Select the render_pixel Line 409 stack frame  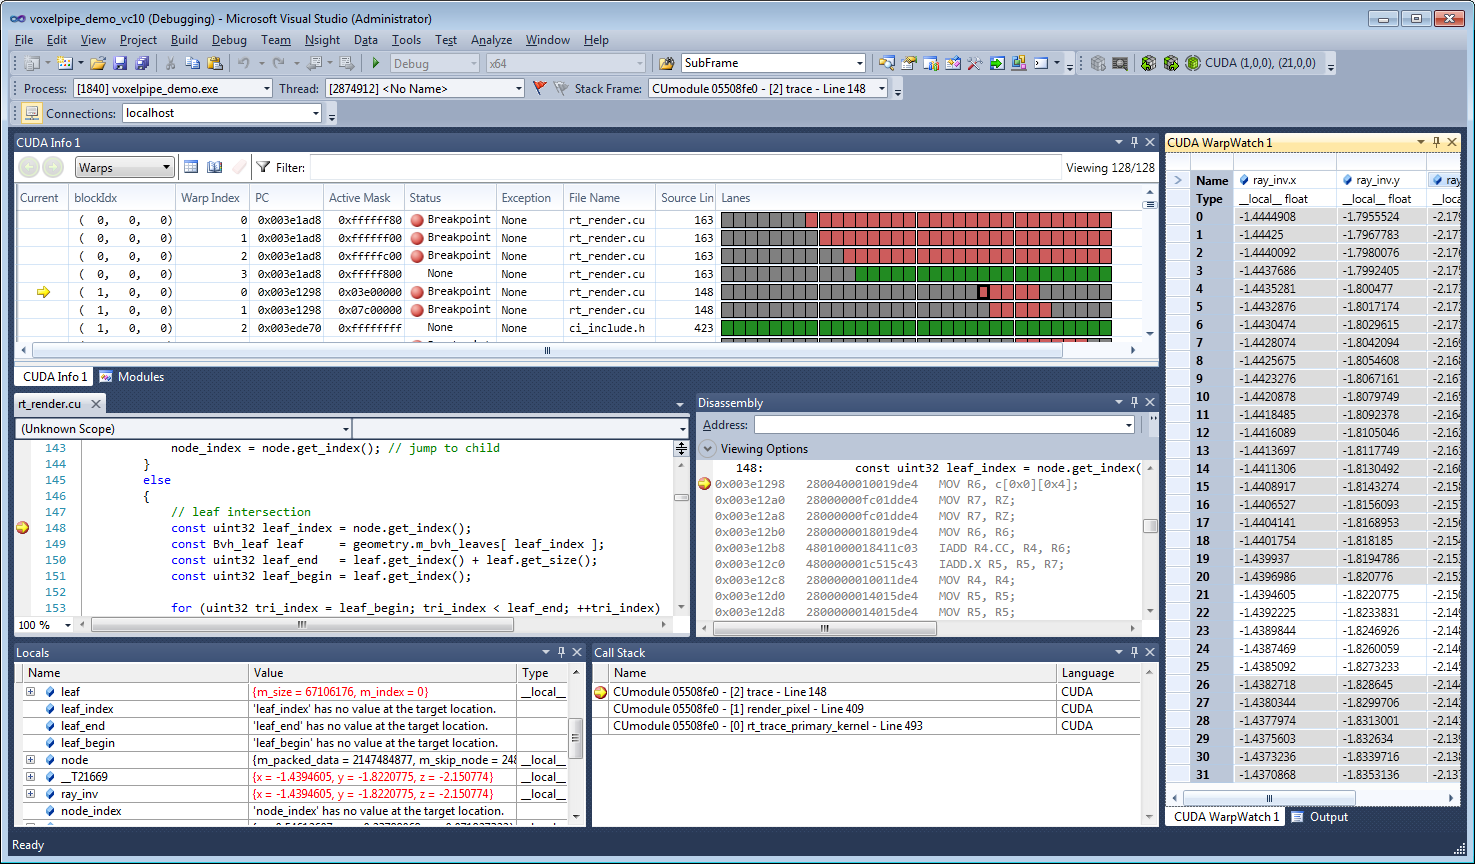[x=738, y=709]
